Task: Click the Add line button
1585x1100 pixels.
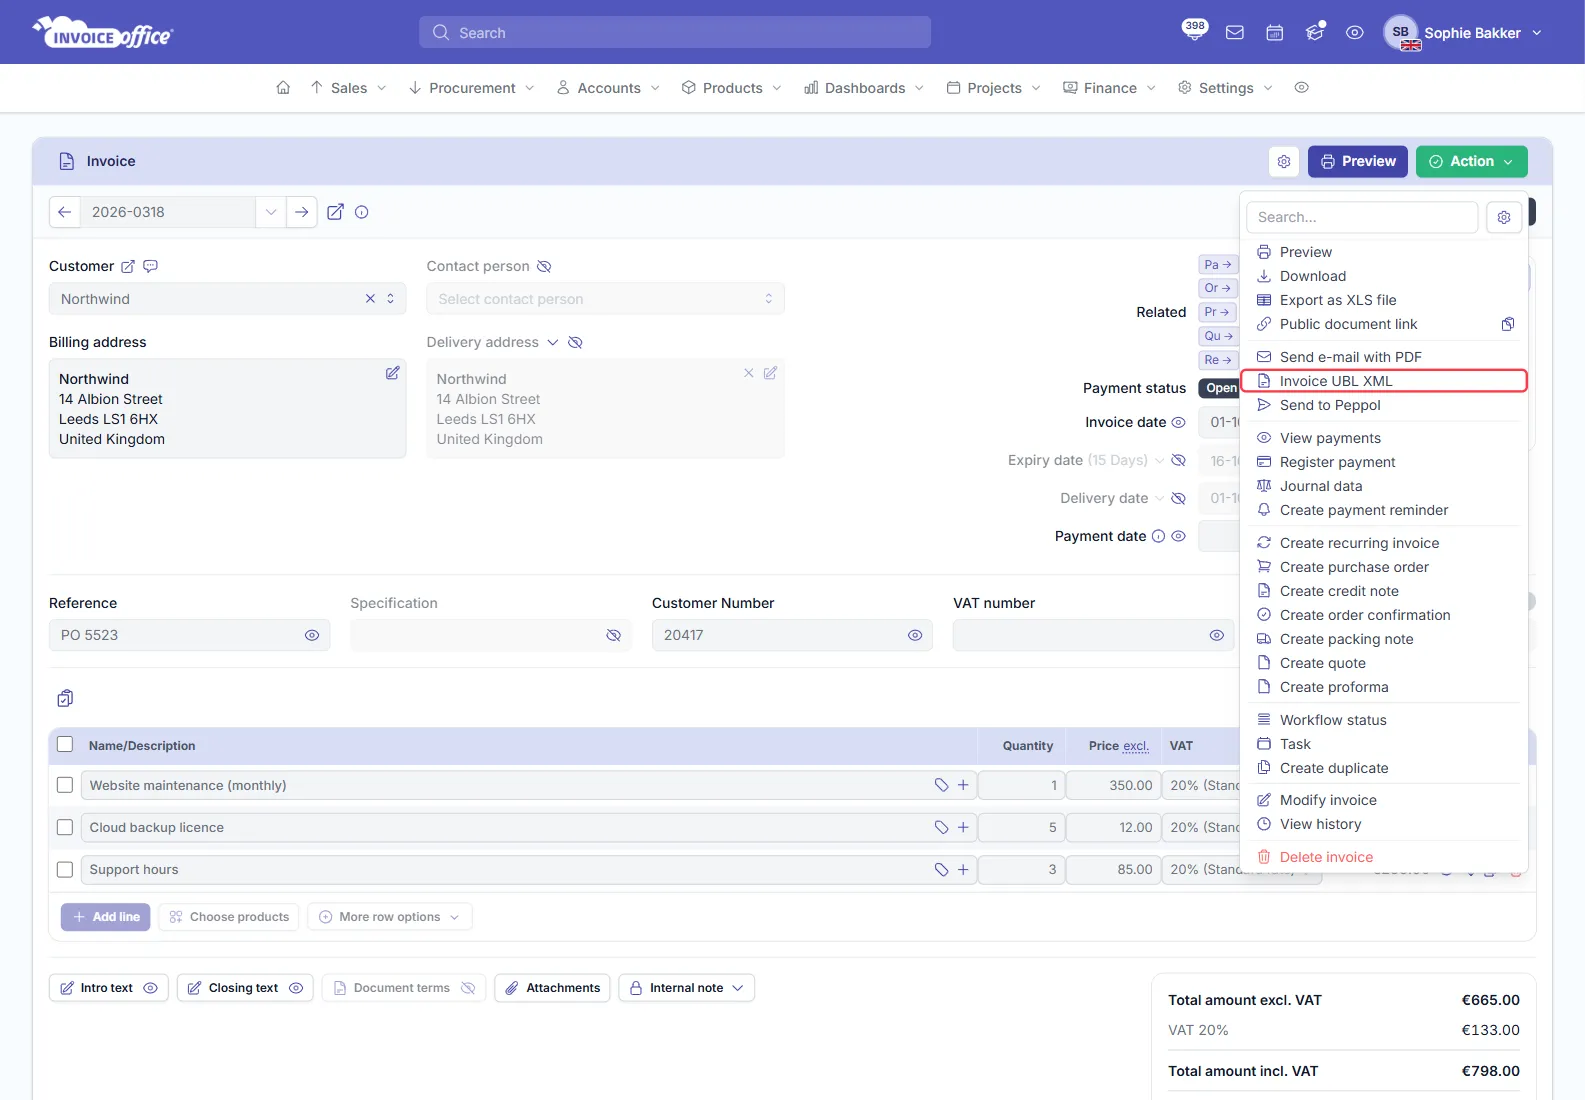Action: pyautogui.click(x=106, y=917)
